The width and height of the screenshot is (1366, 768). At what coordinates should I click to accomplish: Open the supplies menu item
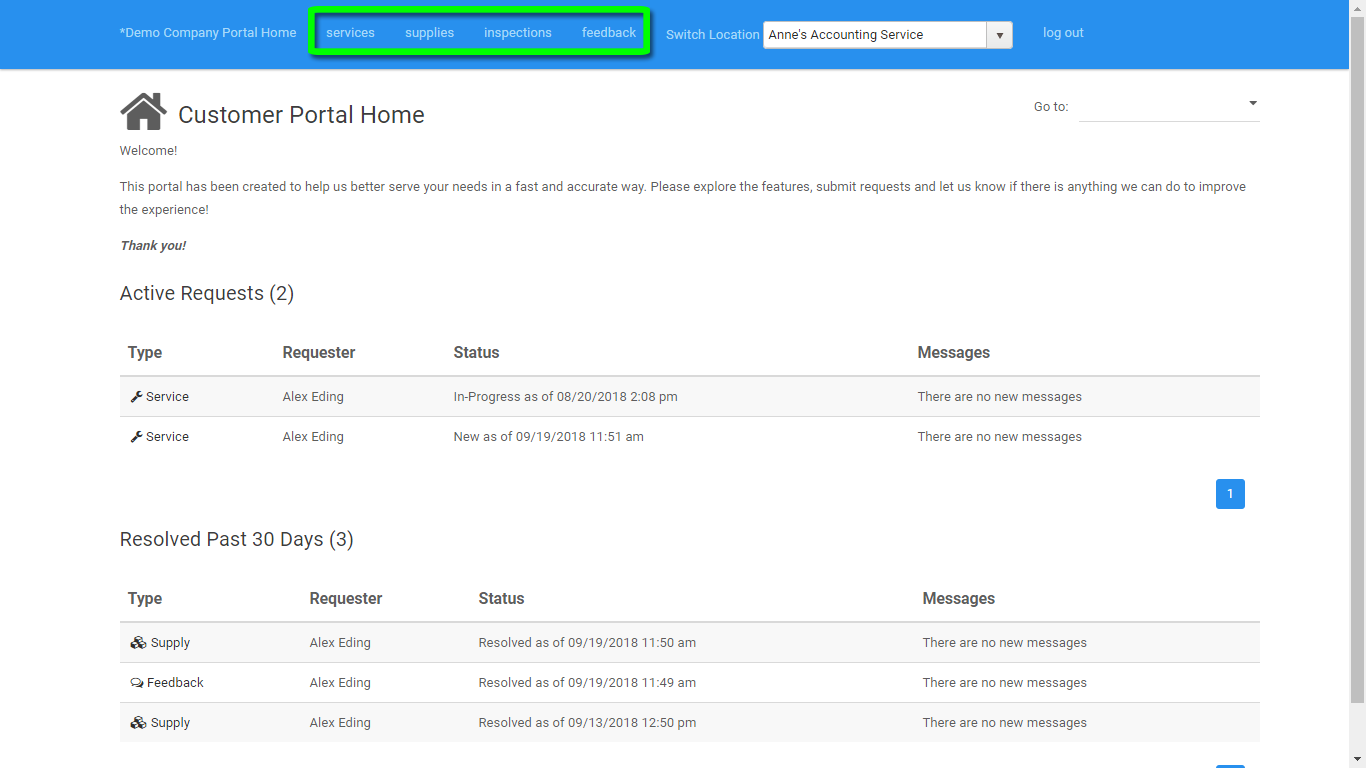pos(429,32)
